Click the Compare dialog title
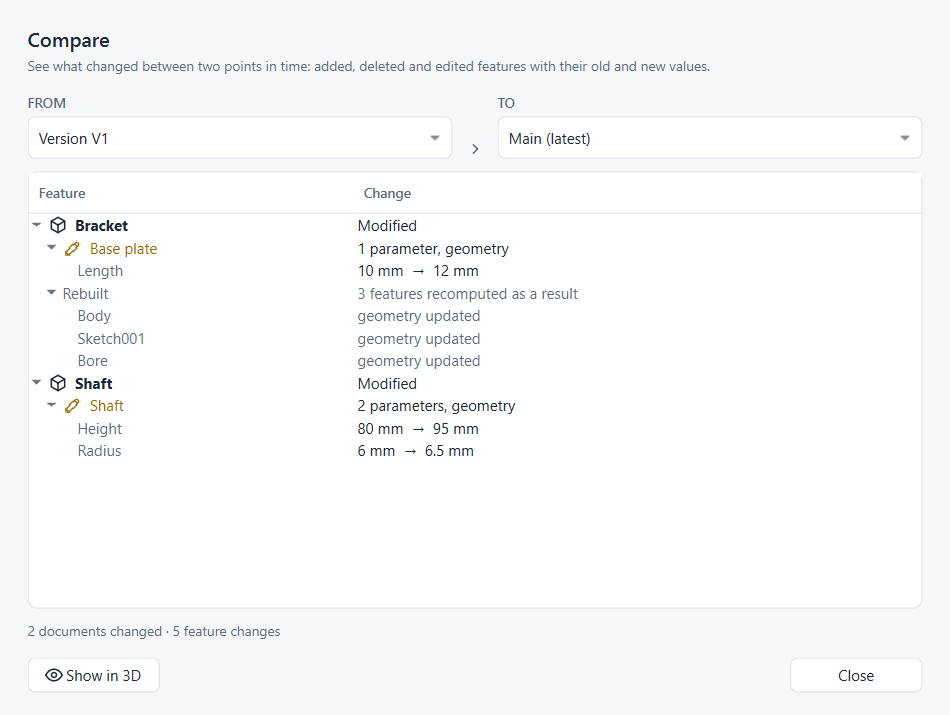Image resolution: width=950 pixels, height=715 pixels. (x=68, y=41)
